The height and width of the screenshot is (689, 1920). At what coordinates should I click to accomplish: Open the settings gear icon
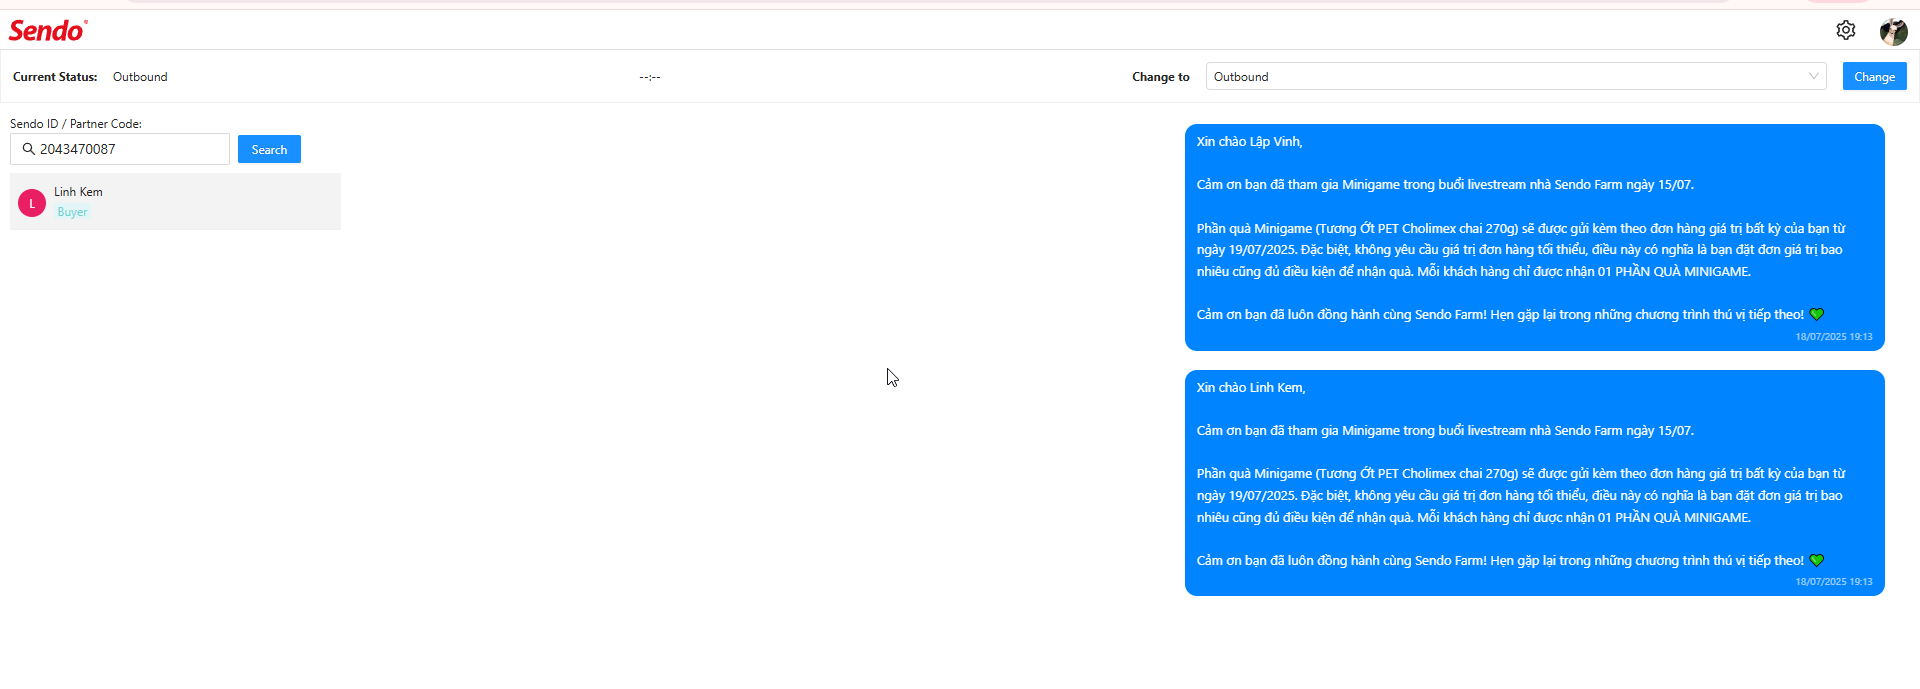pos(1846,30)
